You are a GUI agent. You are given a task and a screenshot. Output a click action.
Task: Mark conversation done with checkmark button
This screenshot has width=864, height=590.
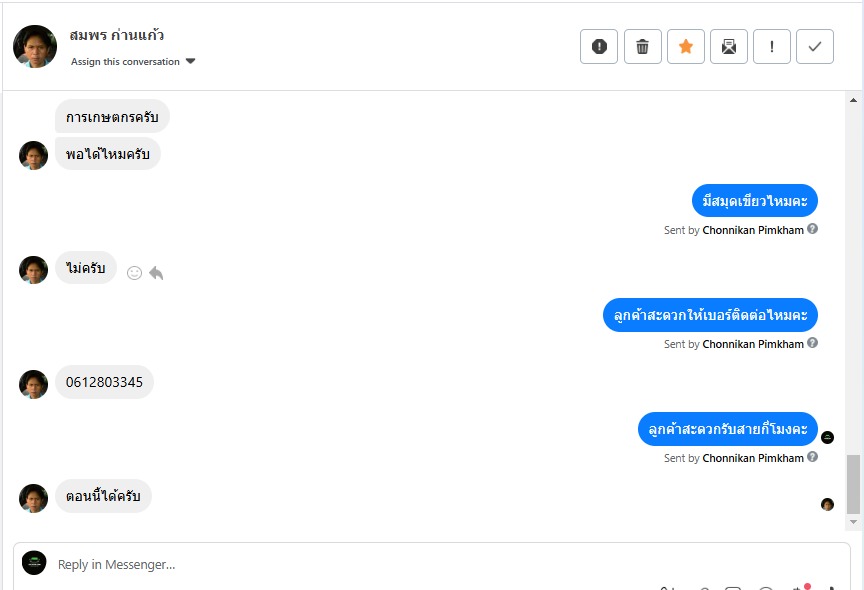pos(815,47)
